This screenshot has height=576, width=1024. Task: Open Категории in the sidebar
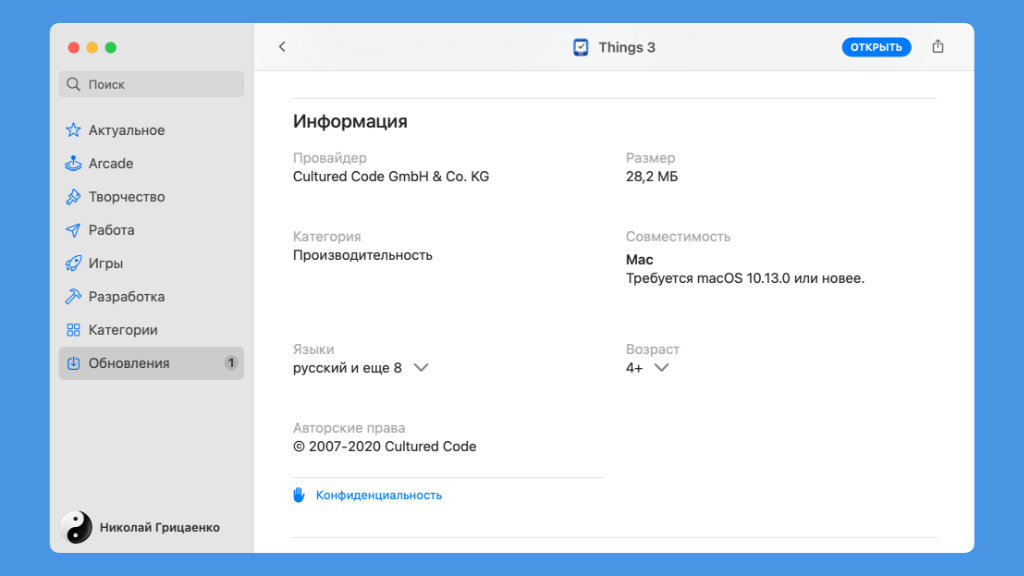[151, 330]
